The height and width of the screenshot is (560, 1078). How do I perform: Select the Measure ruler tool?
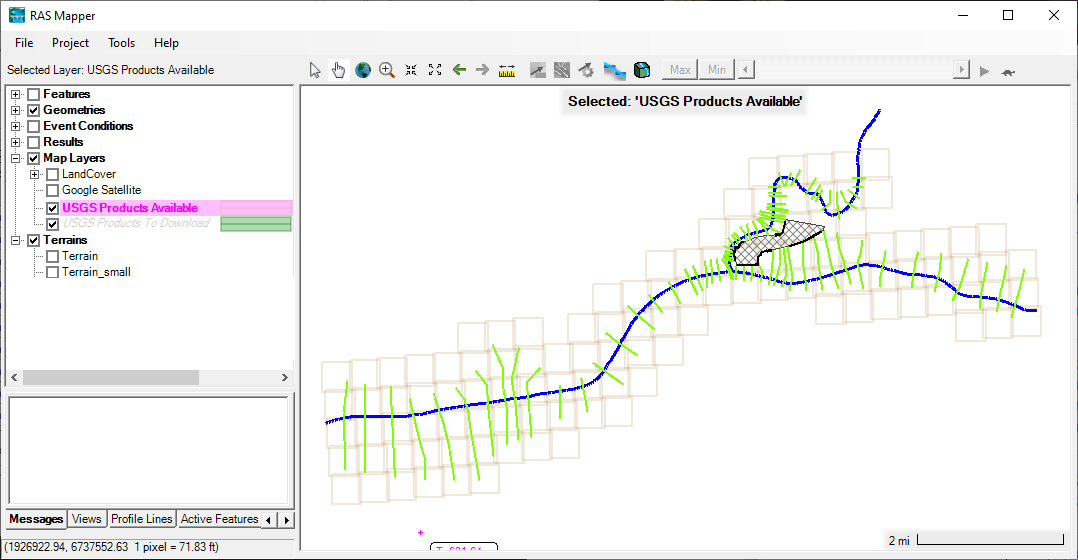click(506, 70)
